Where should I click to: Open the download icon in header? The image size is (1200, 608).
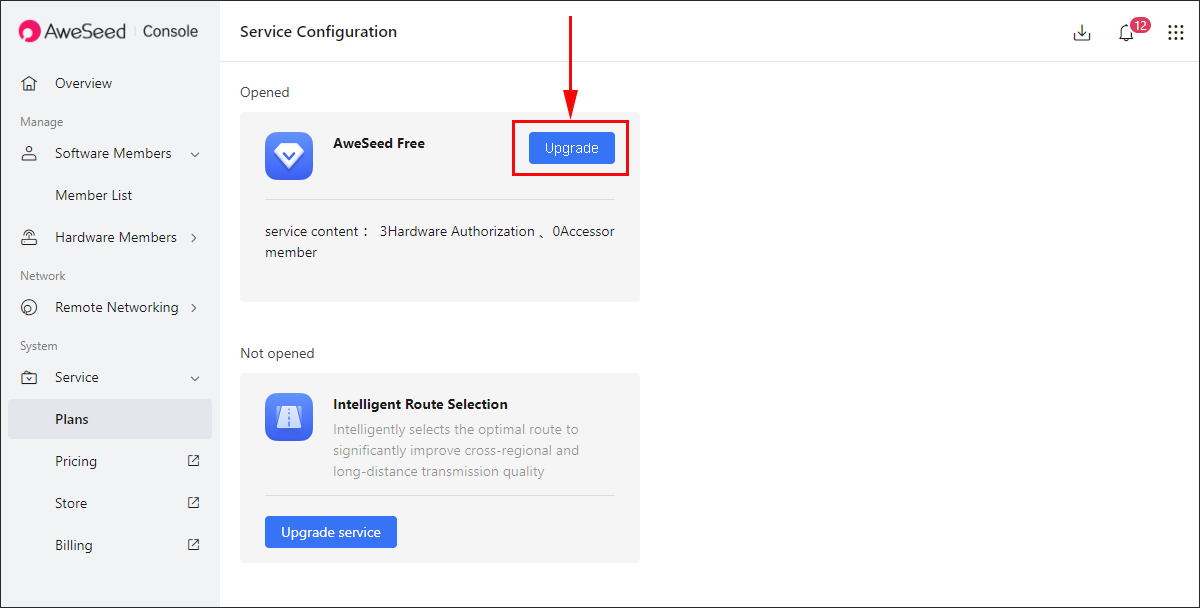pos(1081,32)
